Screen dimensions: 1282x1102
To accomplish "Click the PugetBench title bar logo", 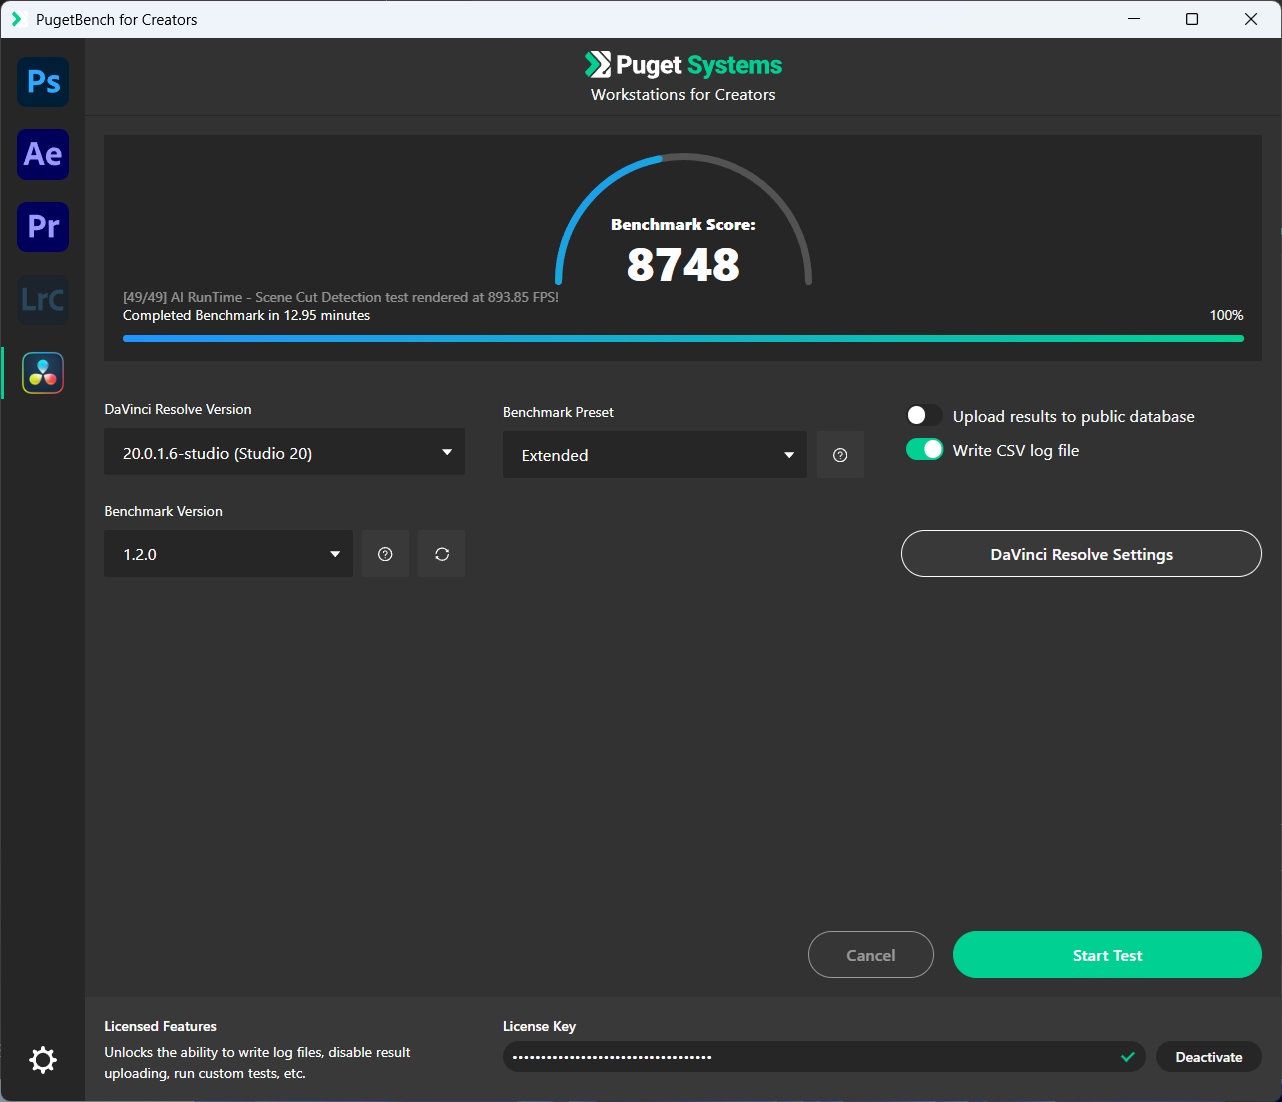I will point(16,19).
